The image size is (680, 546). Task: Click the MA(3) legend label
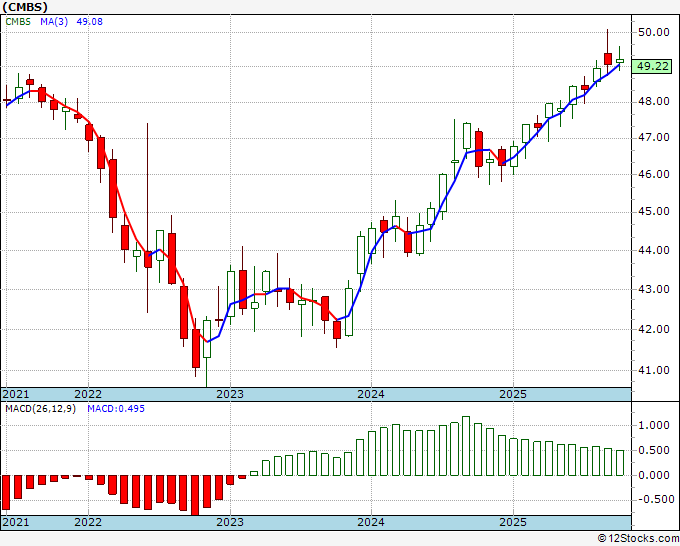[54, 21]
